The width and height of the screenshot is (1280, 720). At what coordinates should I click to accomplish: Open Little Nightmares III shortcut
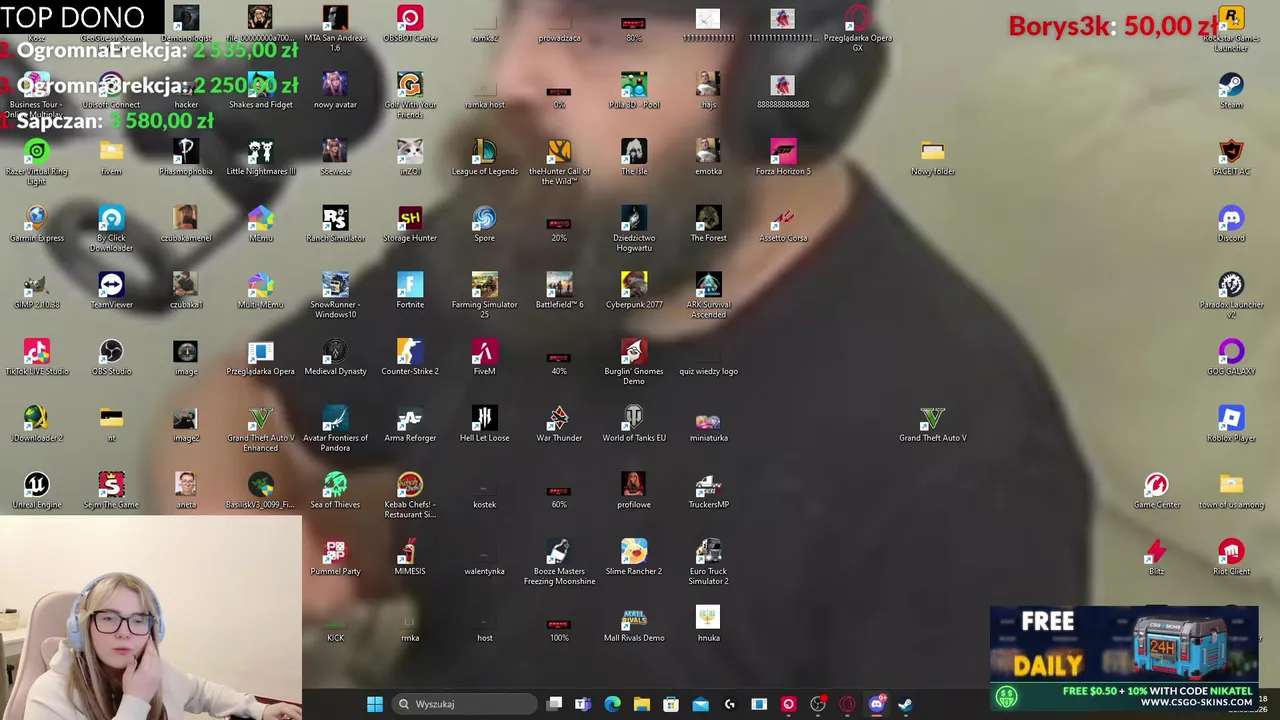[x=260, y=157]
